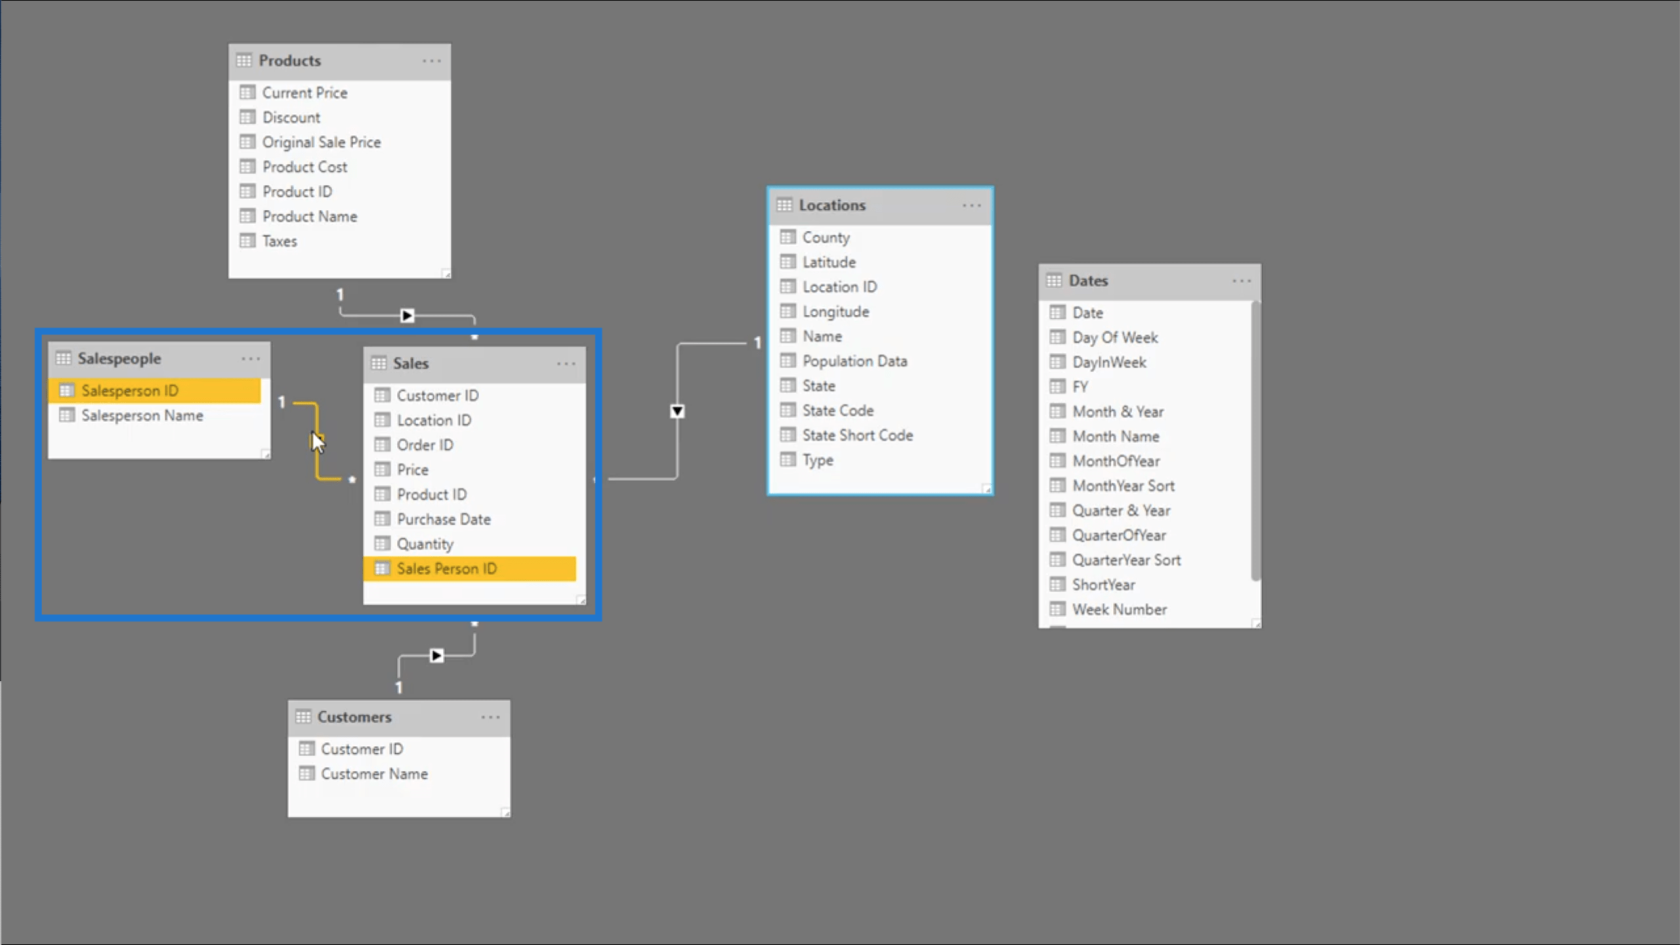
Task: Click the Locations table header icon
Action: click(x=784, y=205)
